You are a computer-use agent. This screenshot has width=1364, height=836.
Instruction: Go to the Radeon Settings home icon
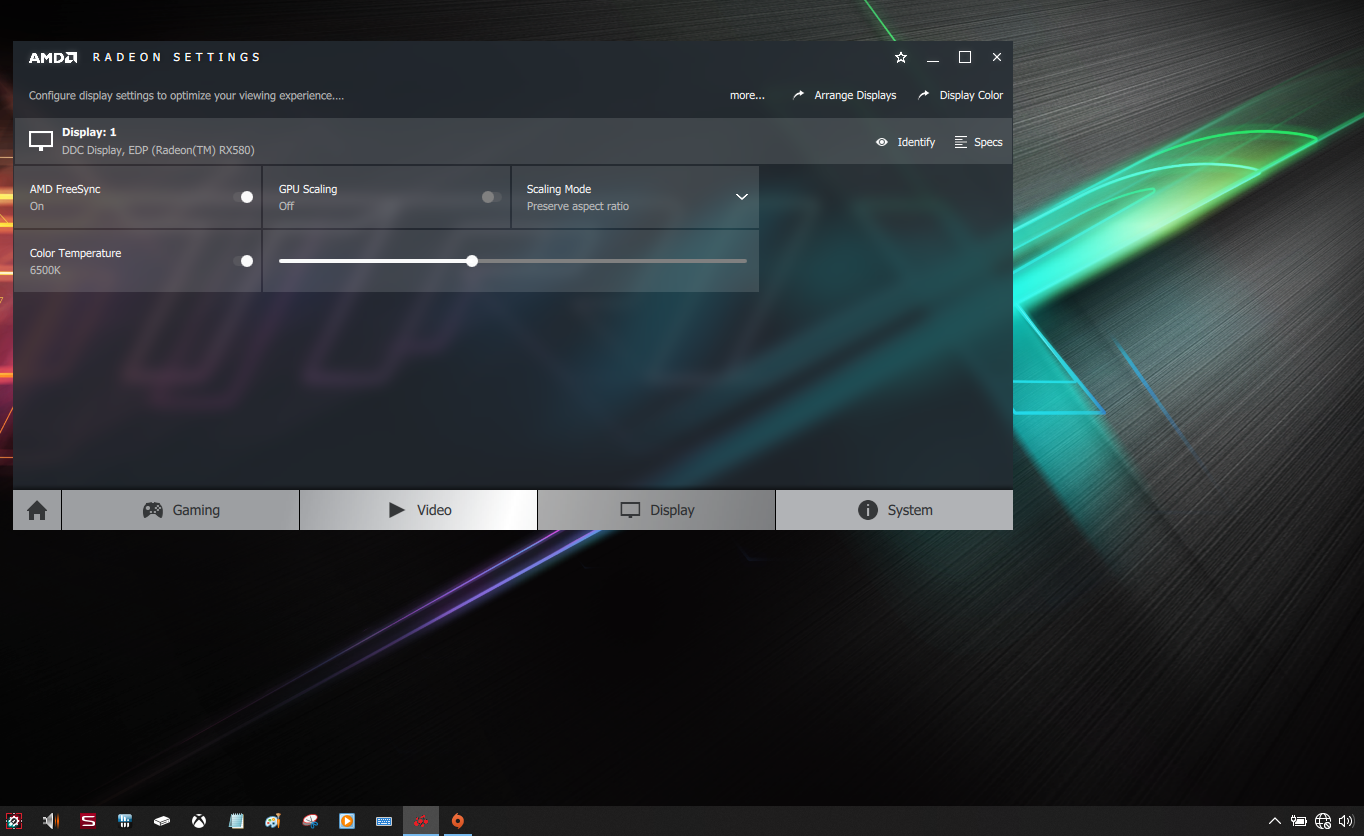coord(37,510)
